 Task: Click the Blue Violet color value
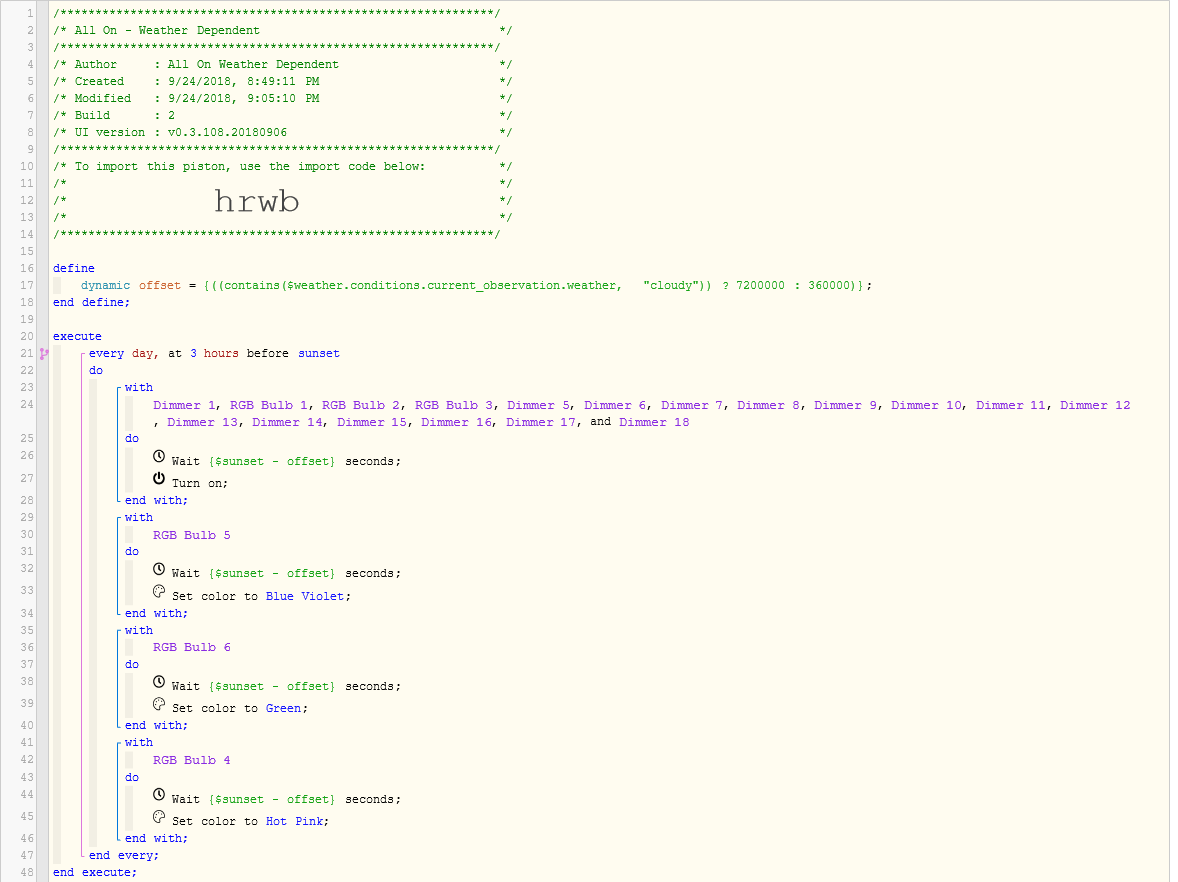(x=305, y=596)
